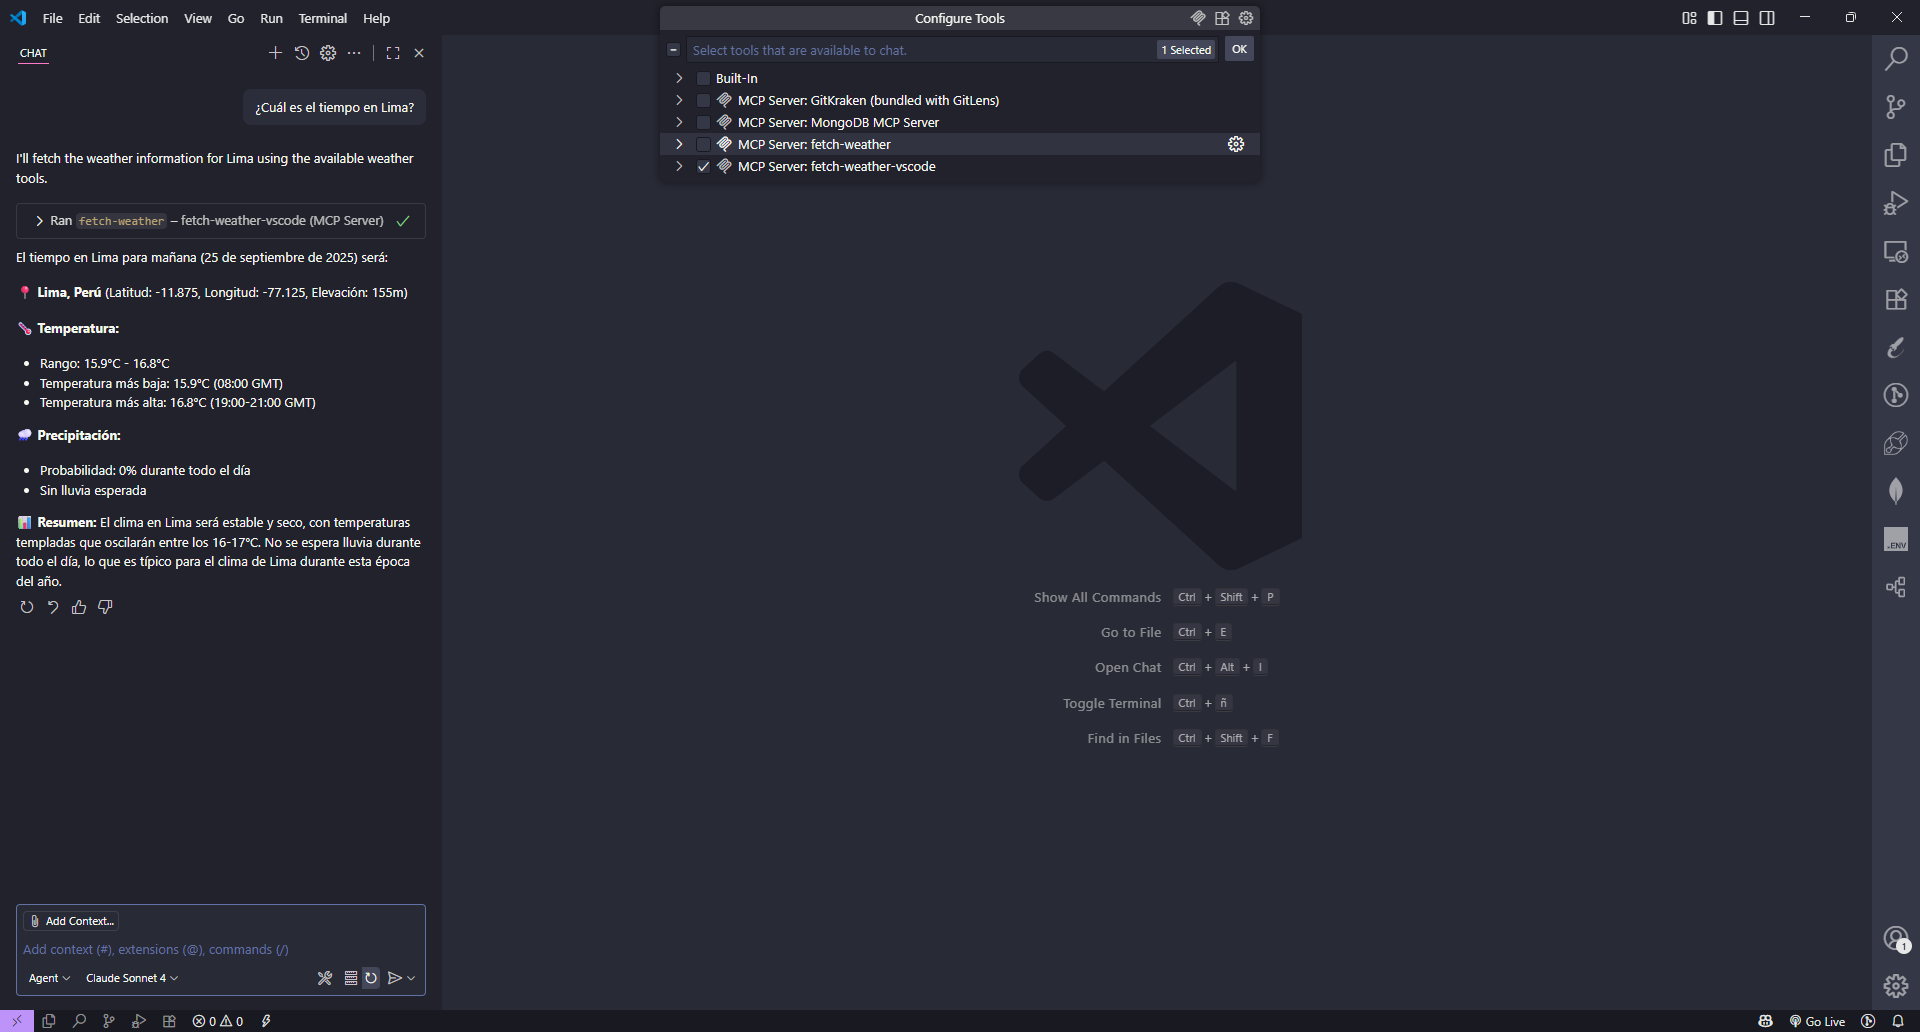Maximize the chat panel
This screenshot has height=1032, width=1920.
393,53
